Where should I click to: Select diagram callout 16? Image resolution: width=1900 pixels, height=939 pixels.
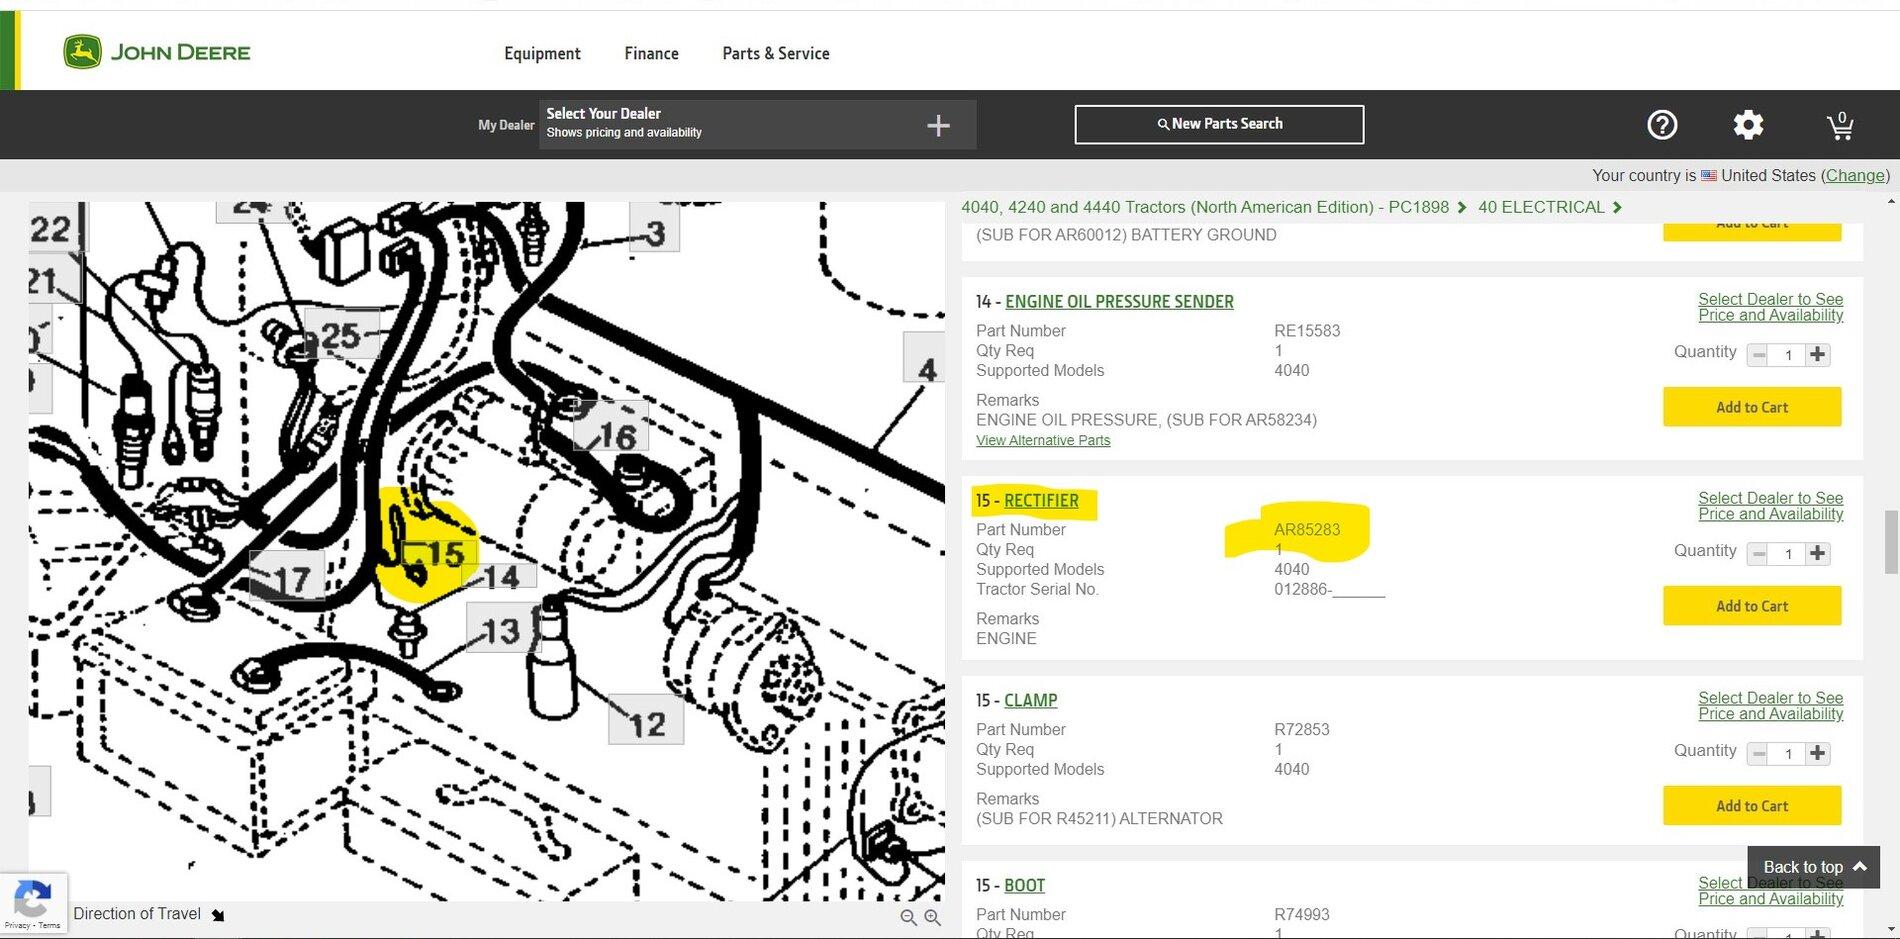(x=611, y=428)
